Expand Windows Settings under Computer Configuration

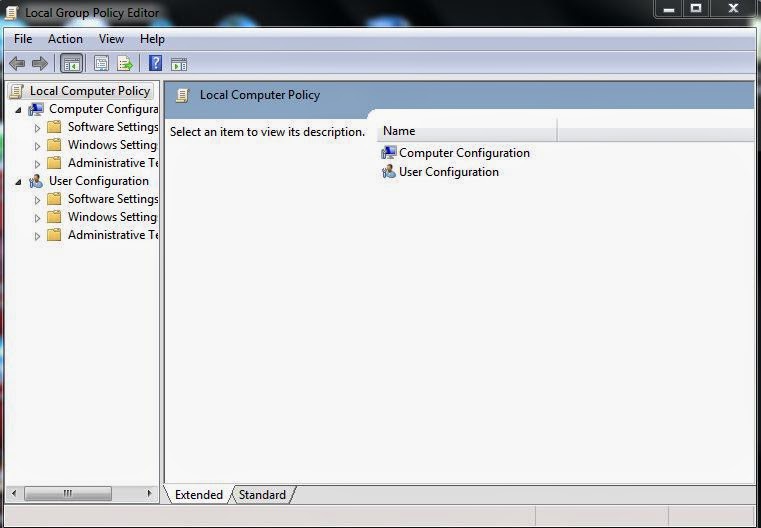(x=37, y=146)
